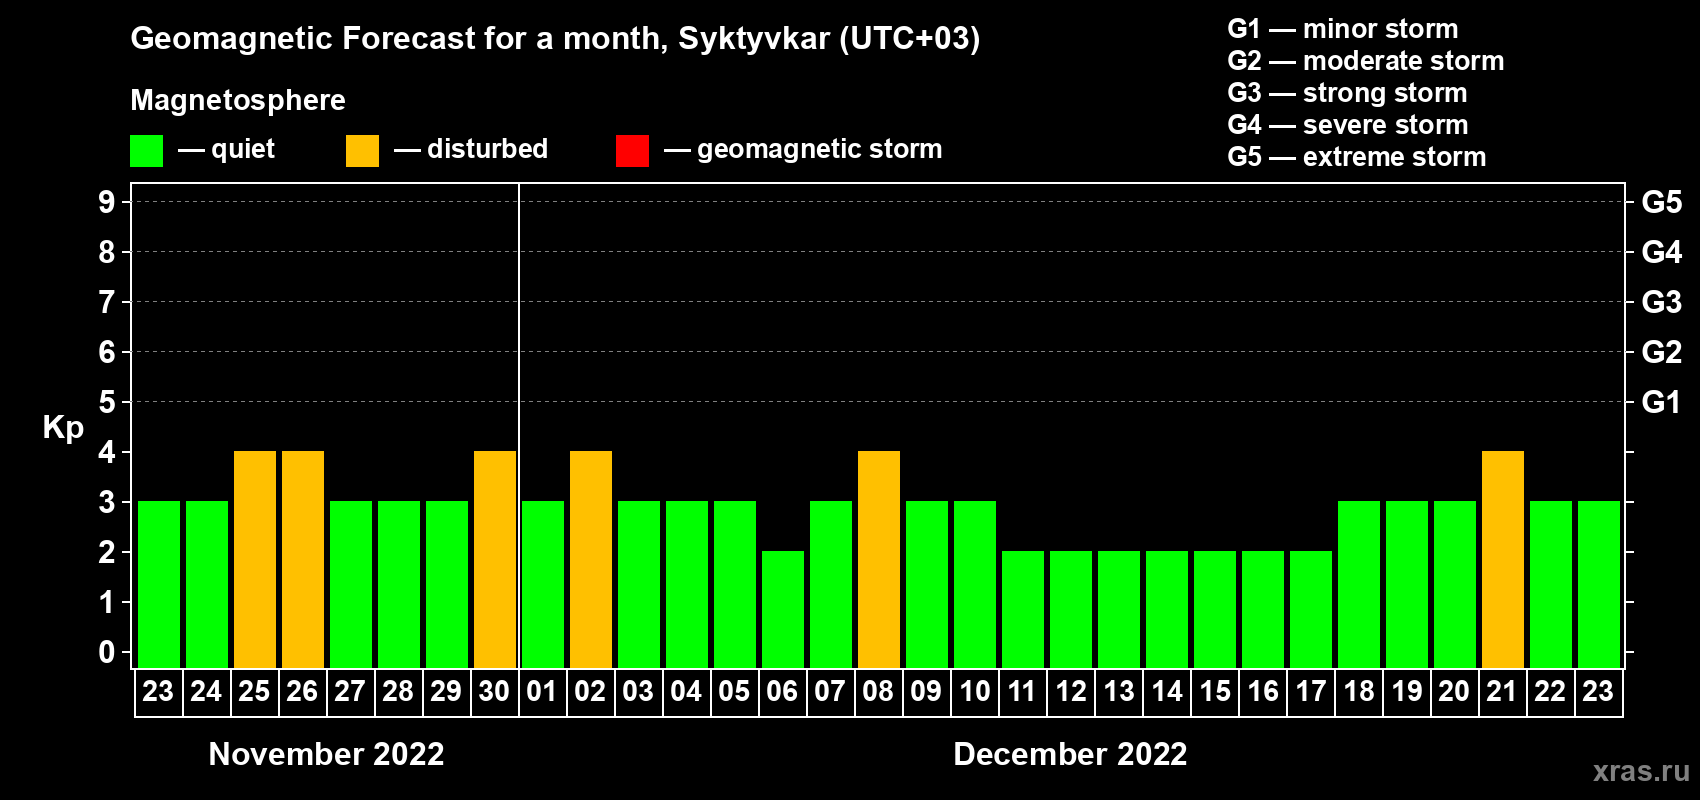Click the G5 storm level label on right axis
Screen dimensions: 1700x800
(1661, 202)
